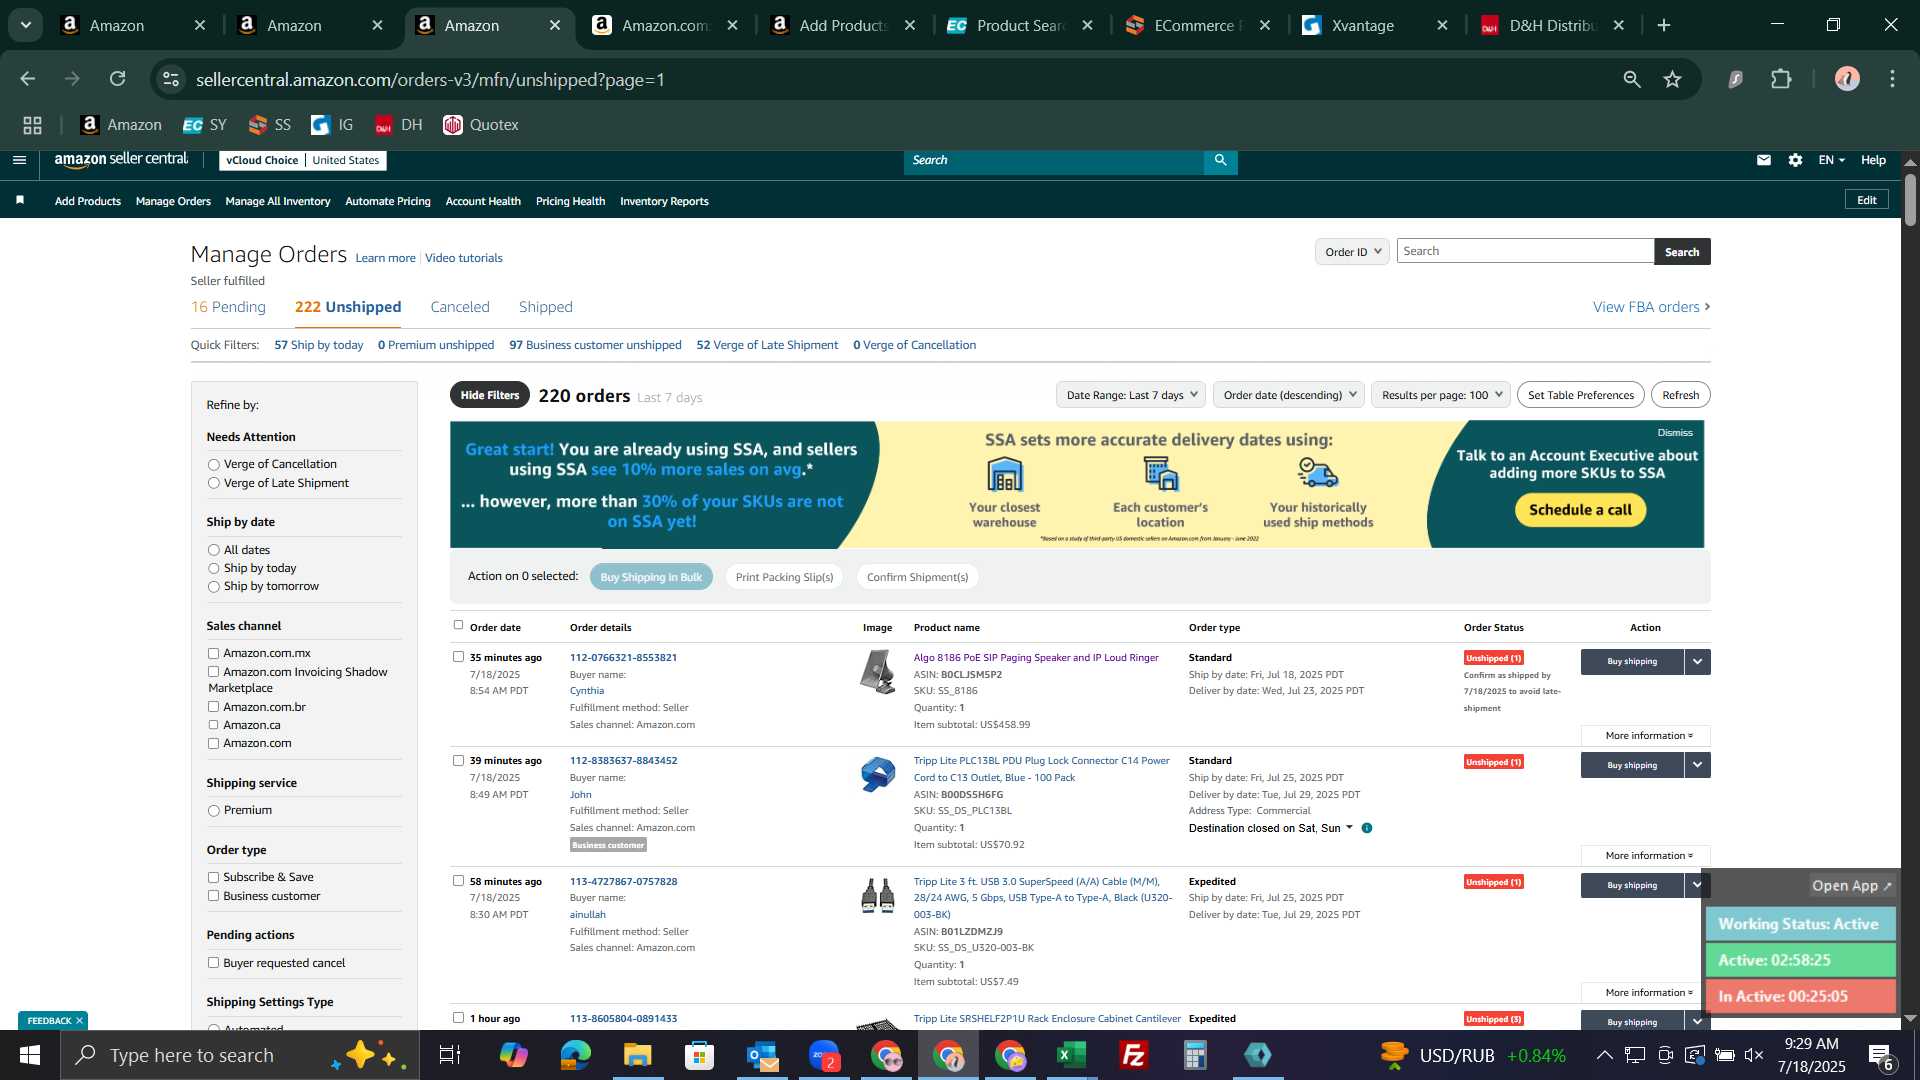
Task: Open Excel from the taskbar
Action: [1071, 1055]
